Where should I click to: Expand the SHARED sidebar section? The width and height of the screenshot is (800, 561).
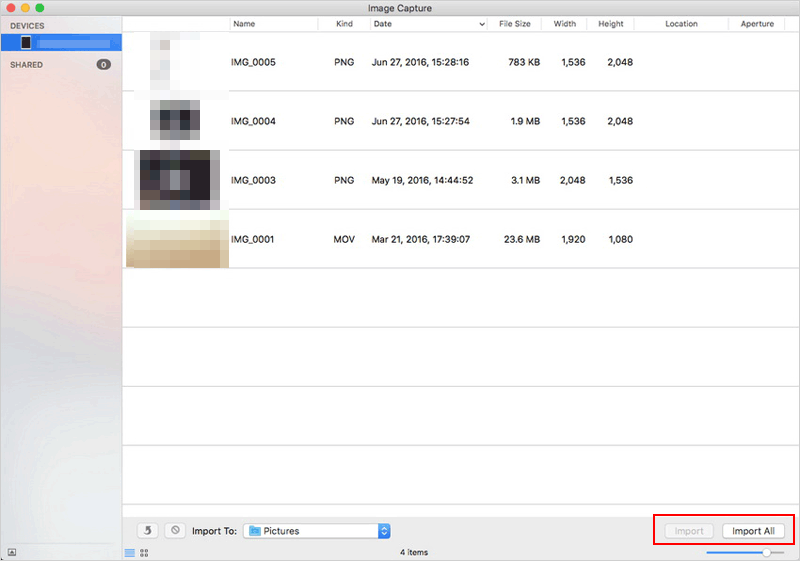tap(27, 65)
